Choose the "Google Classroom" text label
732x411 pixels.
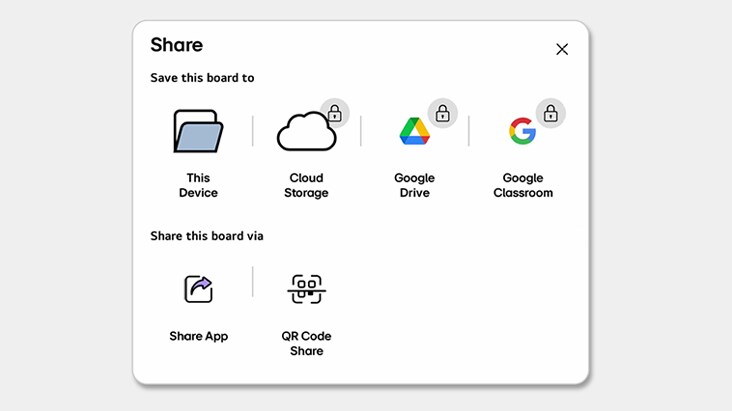pos(522,185)
